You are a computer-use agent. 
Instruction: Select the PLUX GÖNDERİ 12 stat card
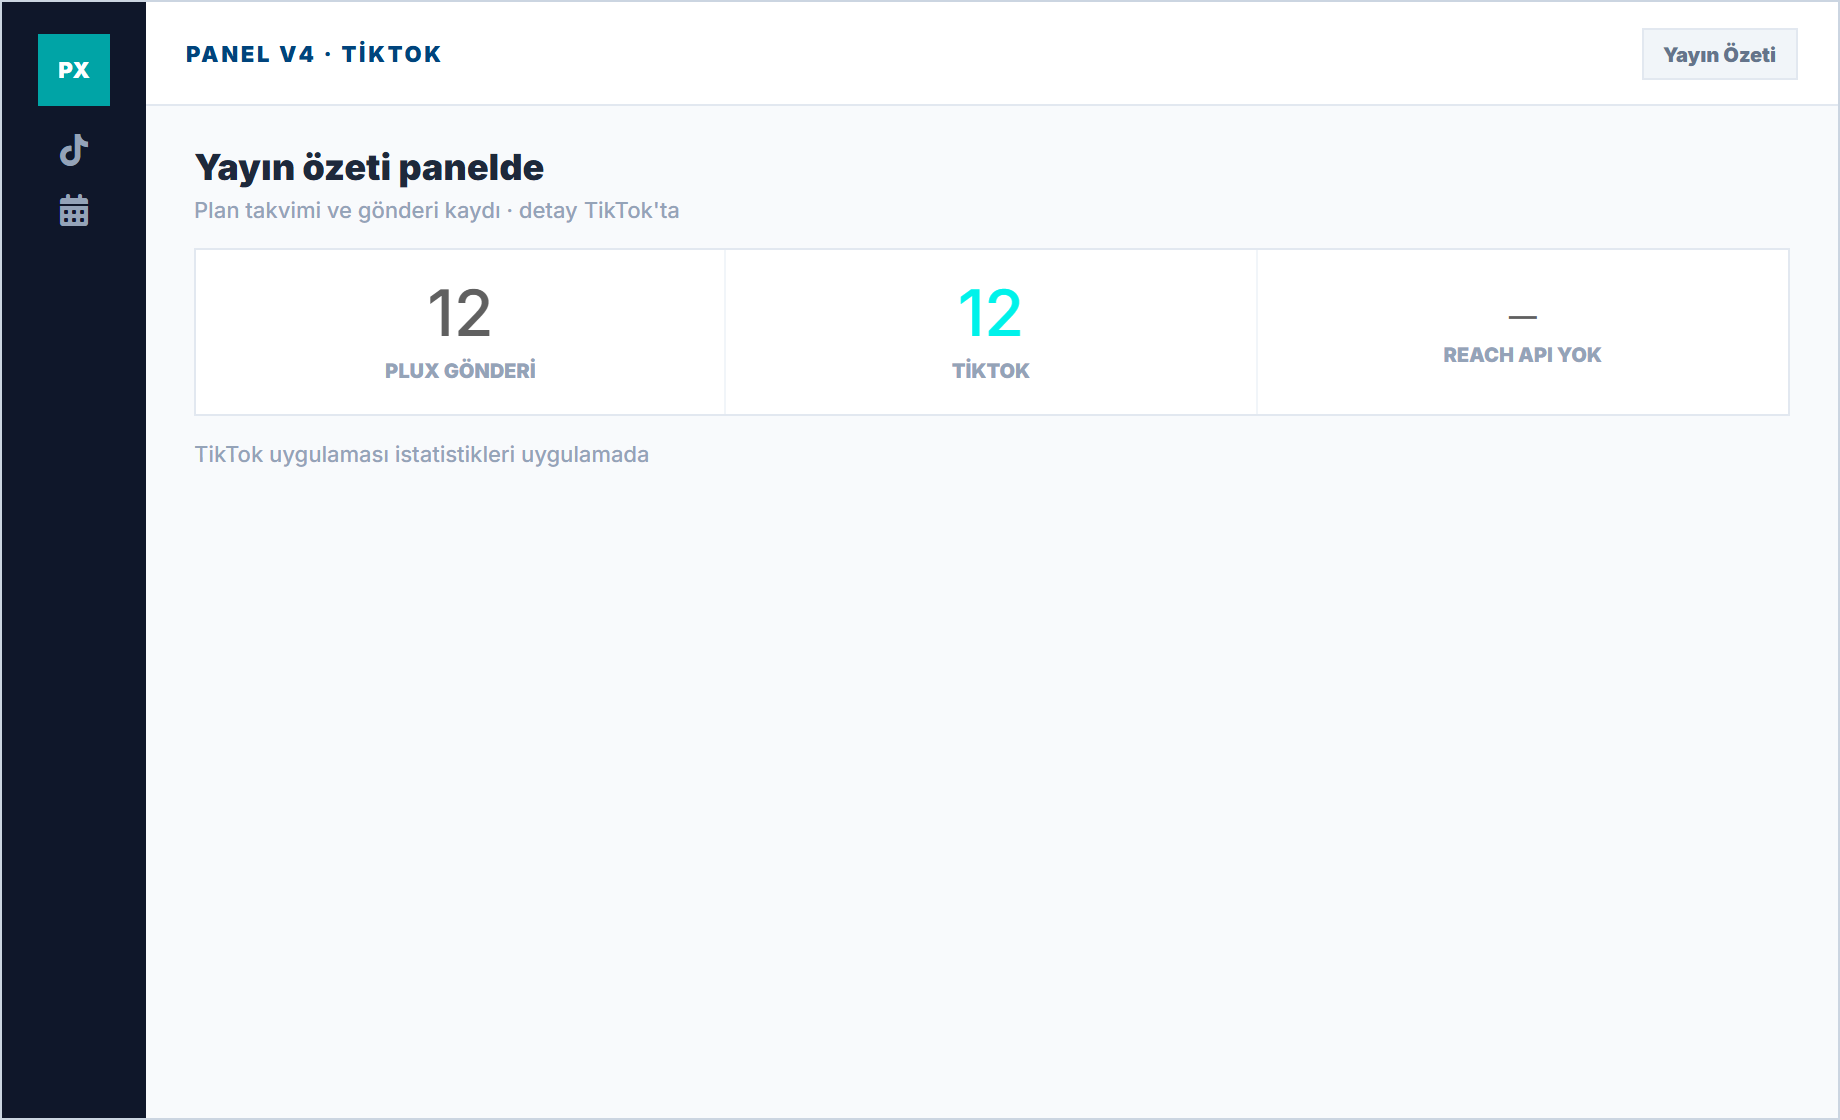(x=460, y=332)
